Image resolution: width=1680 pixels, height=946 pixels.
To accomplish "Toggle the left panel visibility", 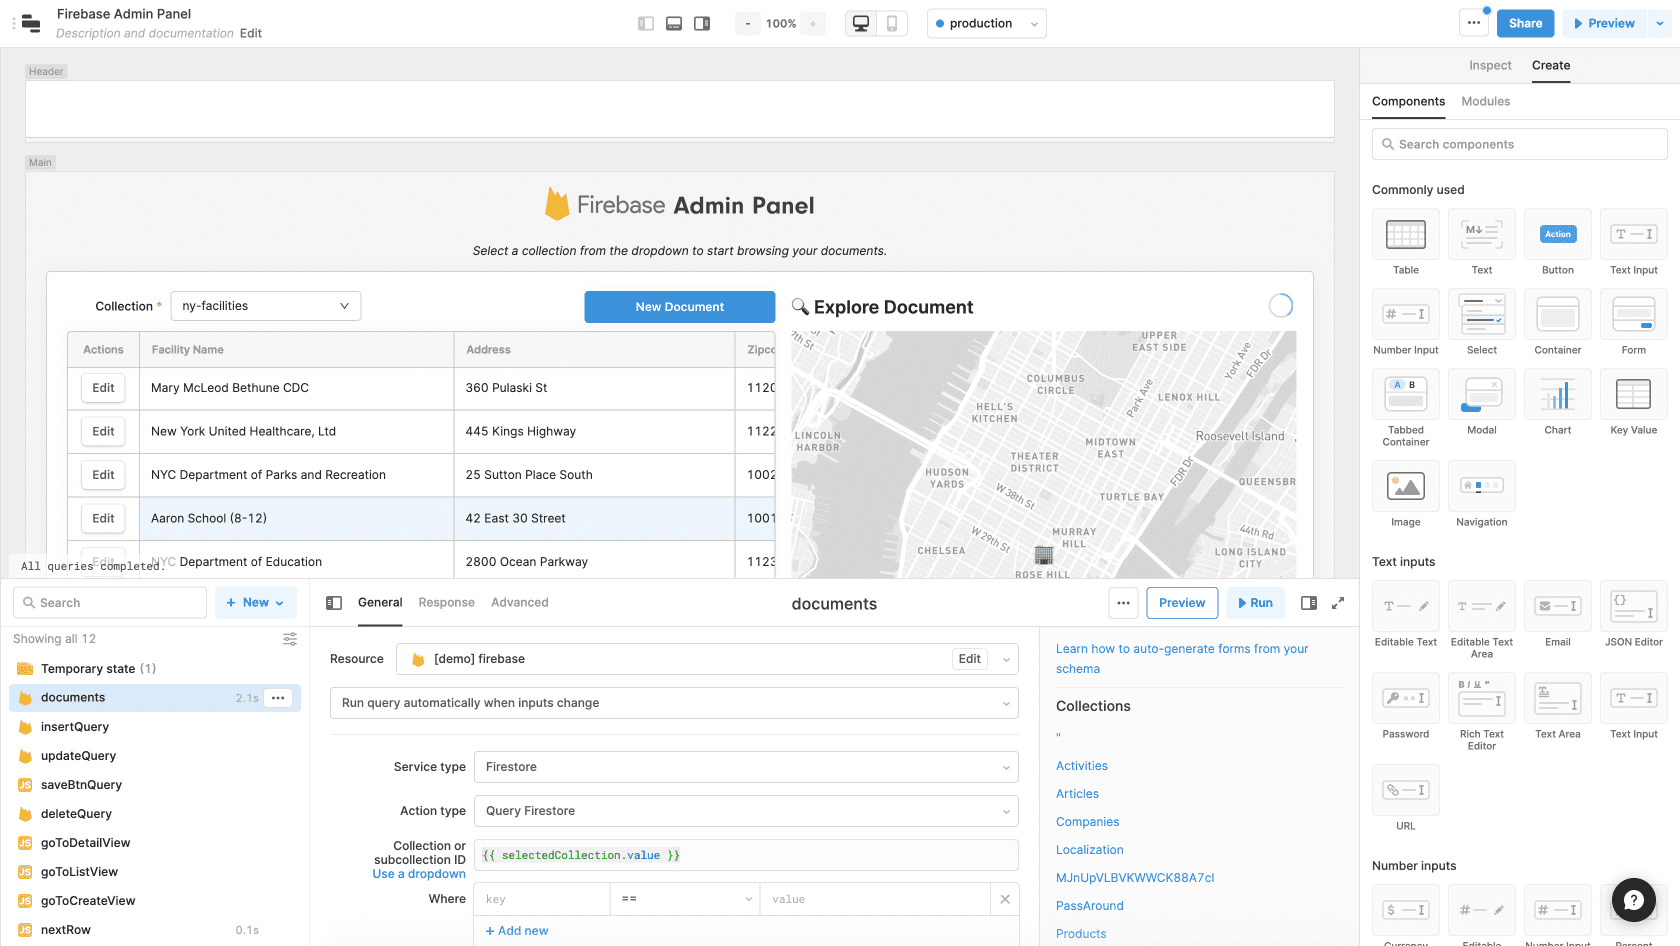I will 646,24.
